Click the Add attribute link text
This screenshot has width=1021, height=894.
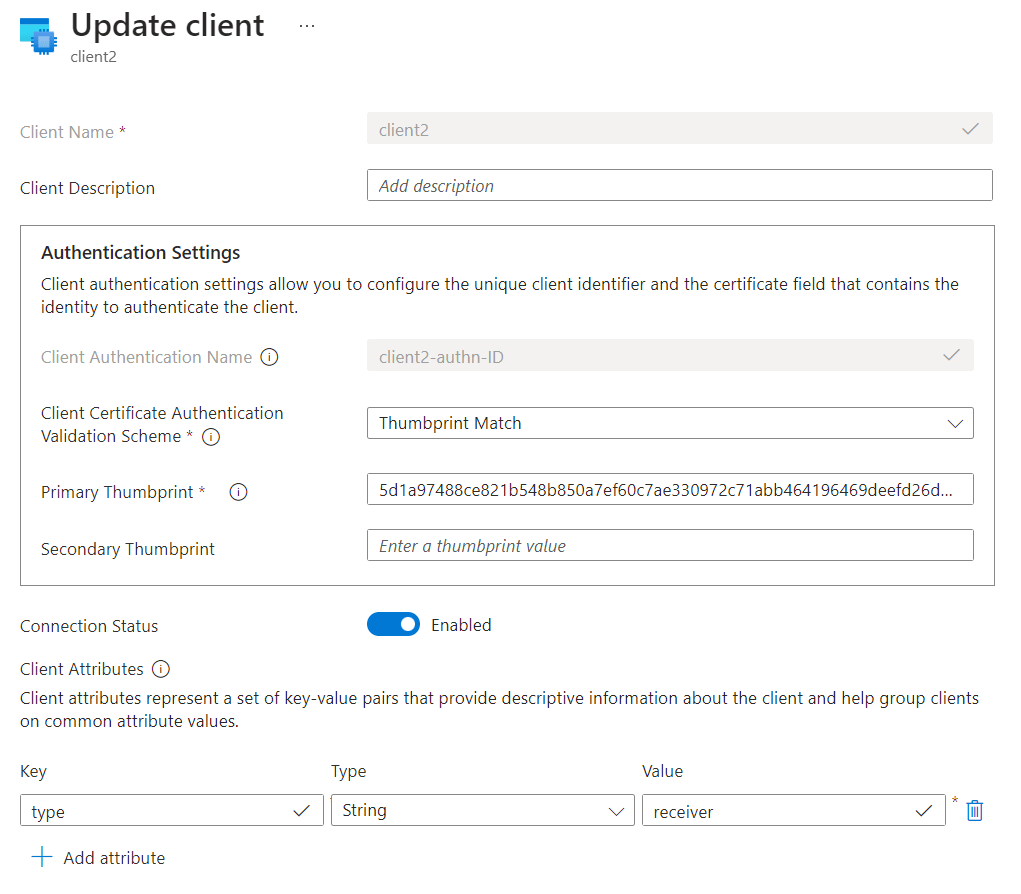tap(114, 858)
